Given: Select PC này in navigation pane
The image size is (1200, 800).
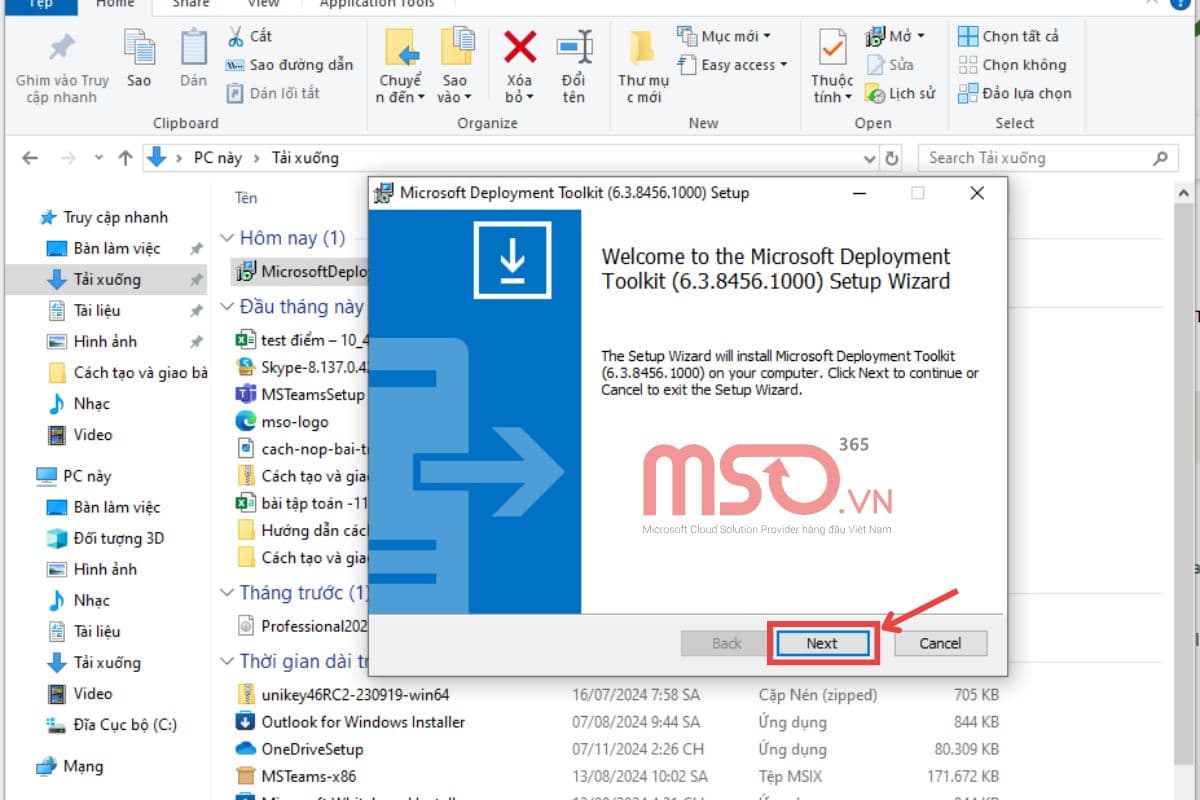Looking at the screenshot, I should [x=76, y=476].
